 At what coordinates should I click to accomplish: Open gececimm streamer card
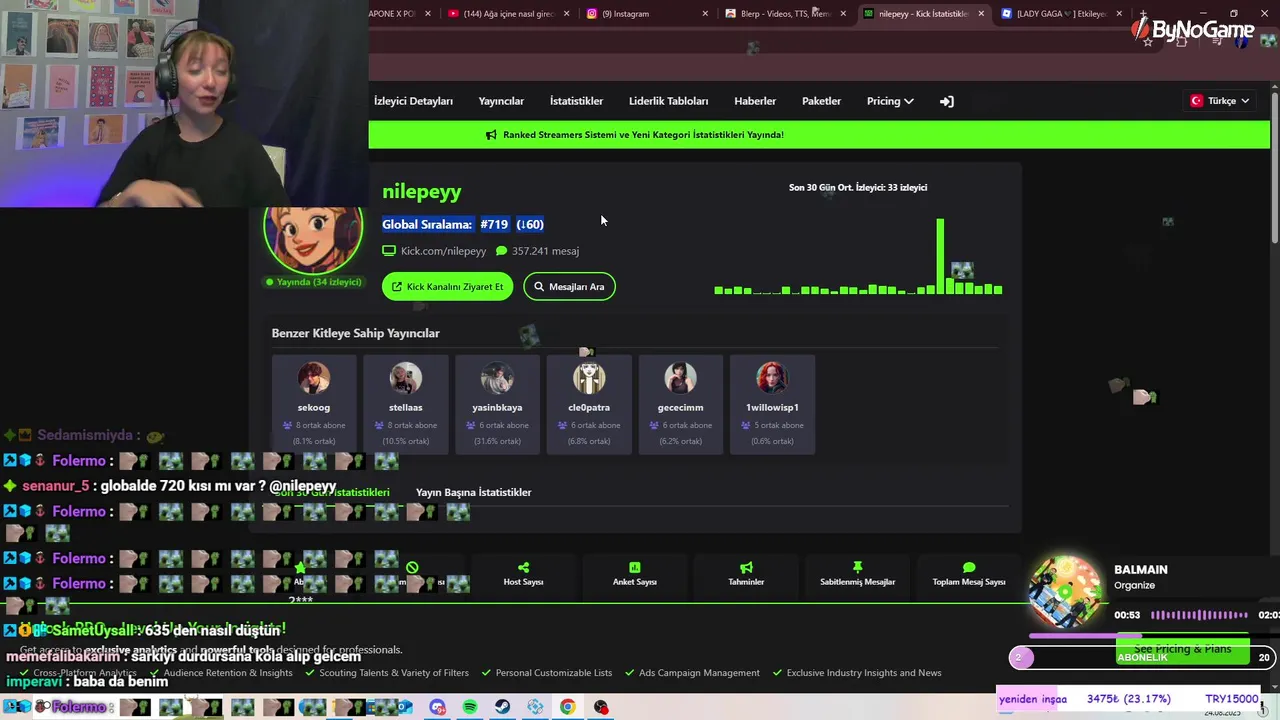point(680,404)
